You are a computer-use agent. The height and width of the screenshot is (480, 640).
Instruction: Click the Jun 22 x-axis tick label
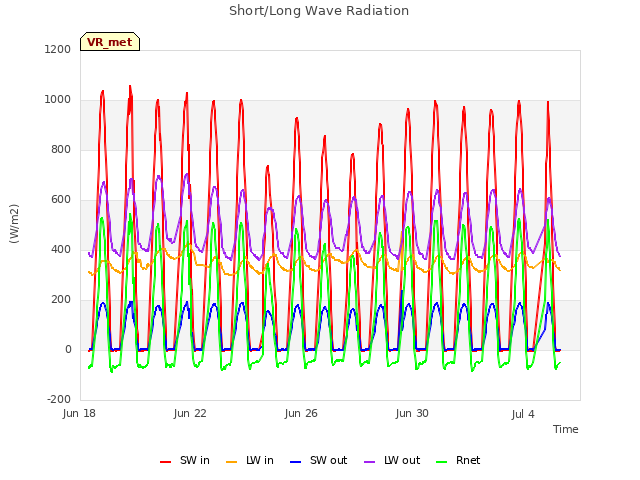[190, 413]
